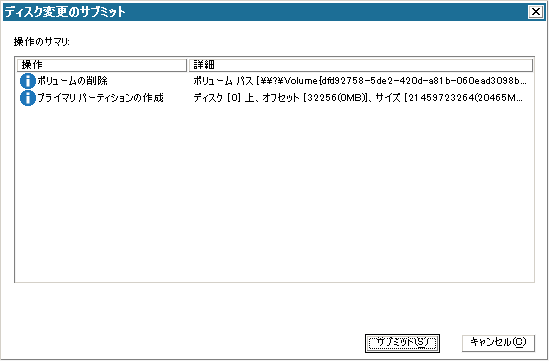Image resolution: width=549 pixels, height=361 pixels.
Task: Click the info icon beside プライマリ パーティションの作成
Action: click(28, 98)
